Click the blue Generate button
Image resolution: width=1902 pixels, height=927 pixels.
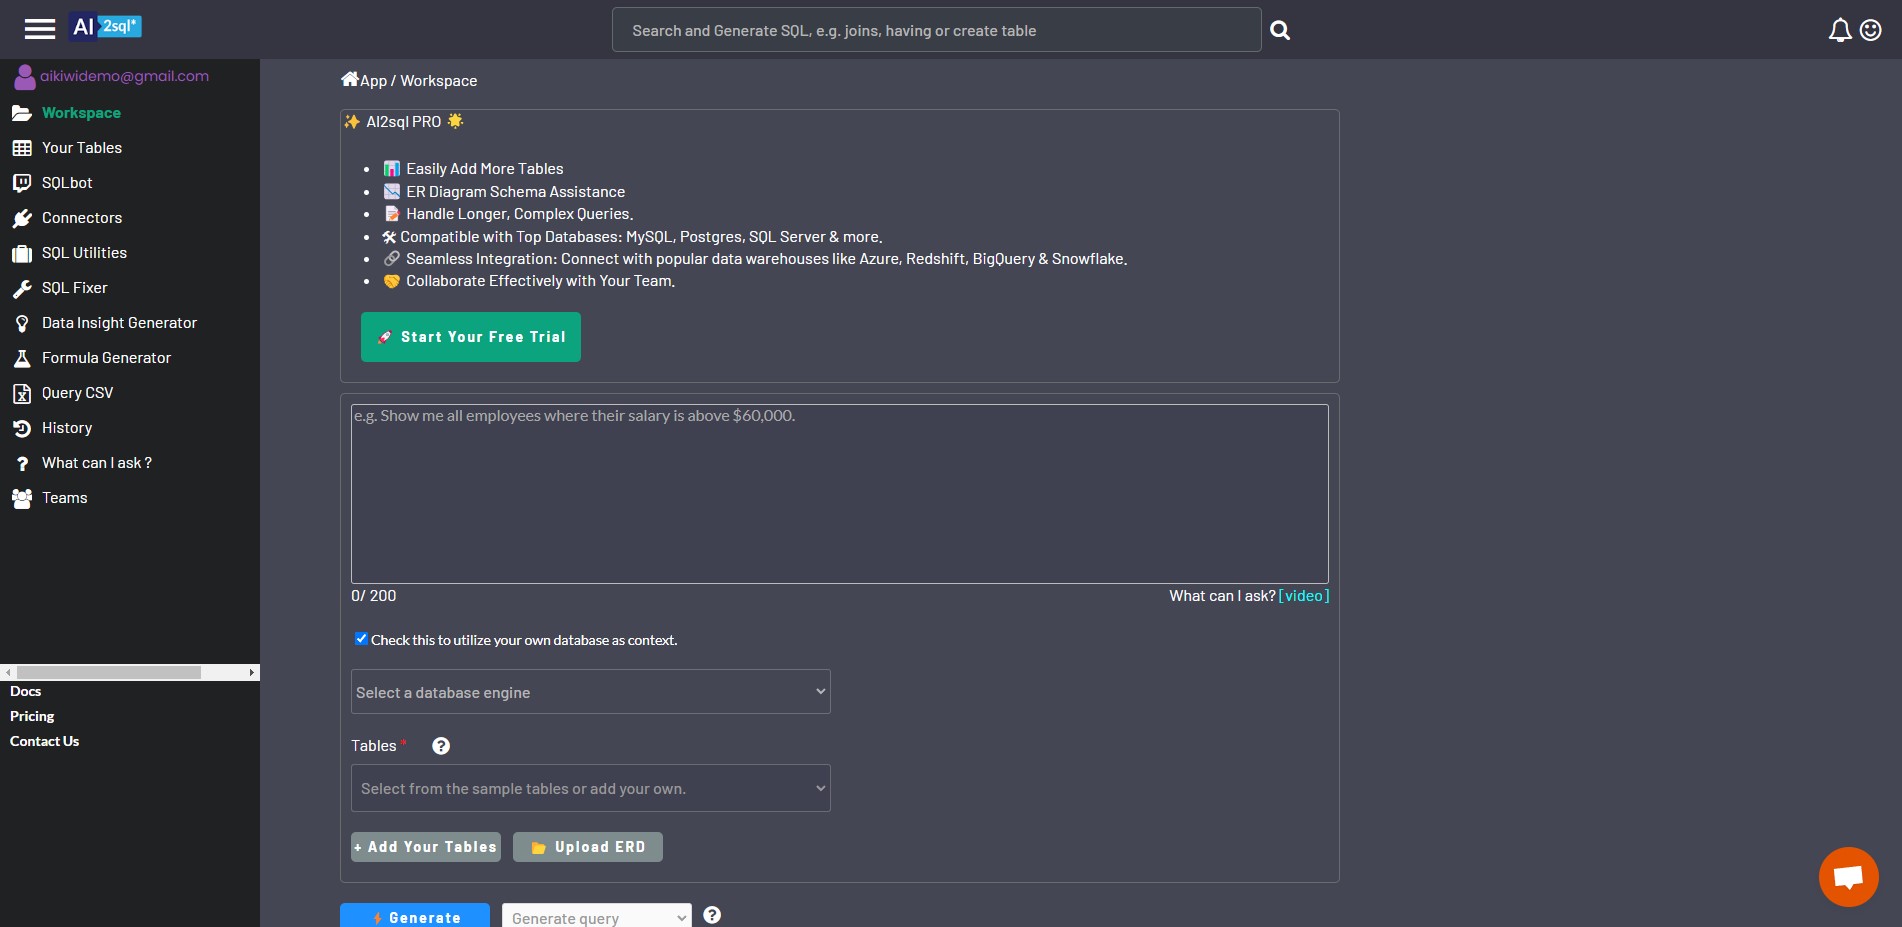pyautogui.click(x=415, y=916)
